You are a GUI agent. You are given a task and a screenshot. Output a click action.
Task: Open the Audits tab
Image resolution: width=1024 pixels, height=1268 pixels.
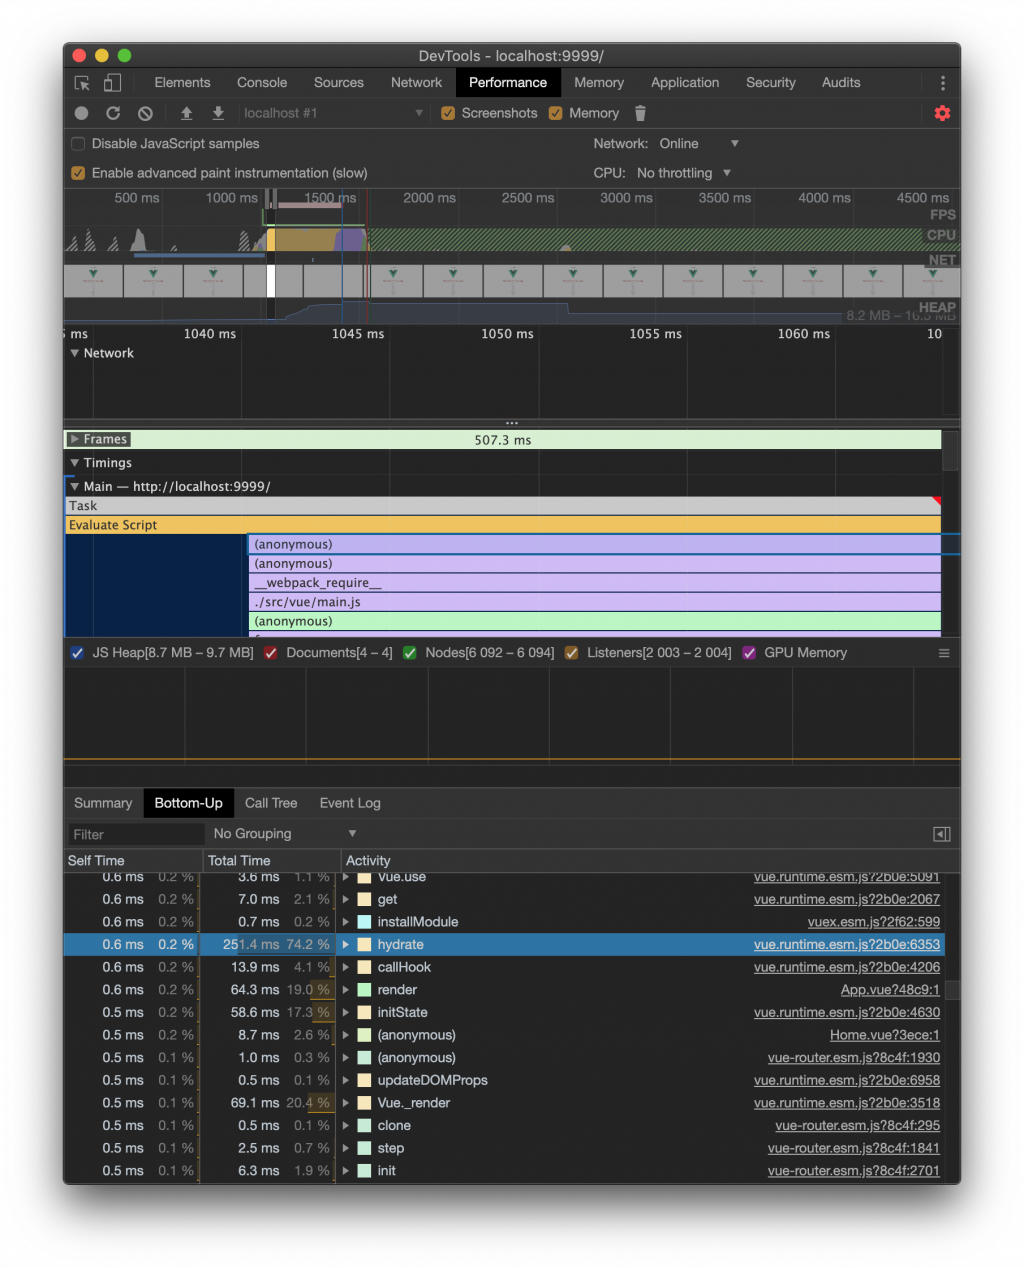(841, 83)
